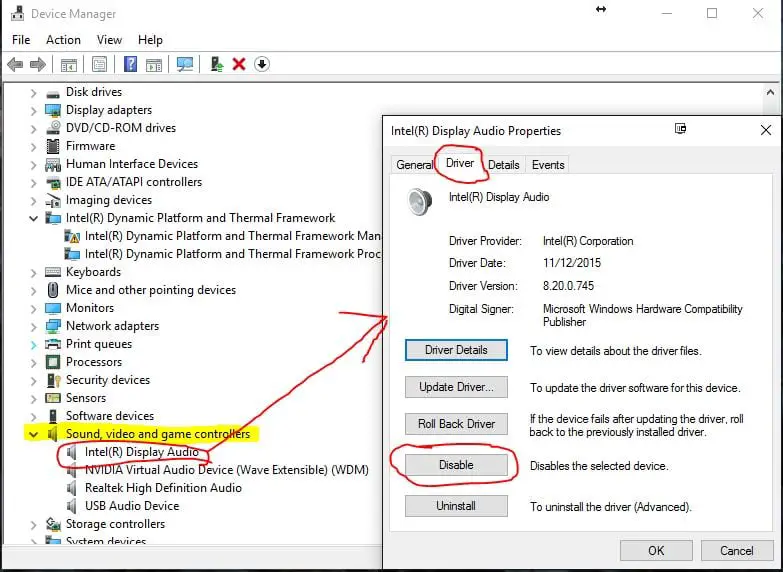Select Dynamic Platform Thermal Framework Manager warning item

(233, 236)
